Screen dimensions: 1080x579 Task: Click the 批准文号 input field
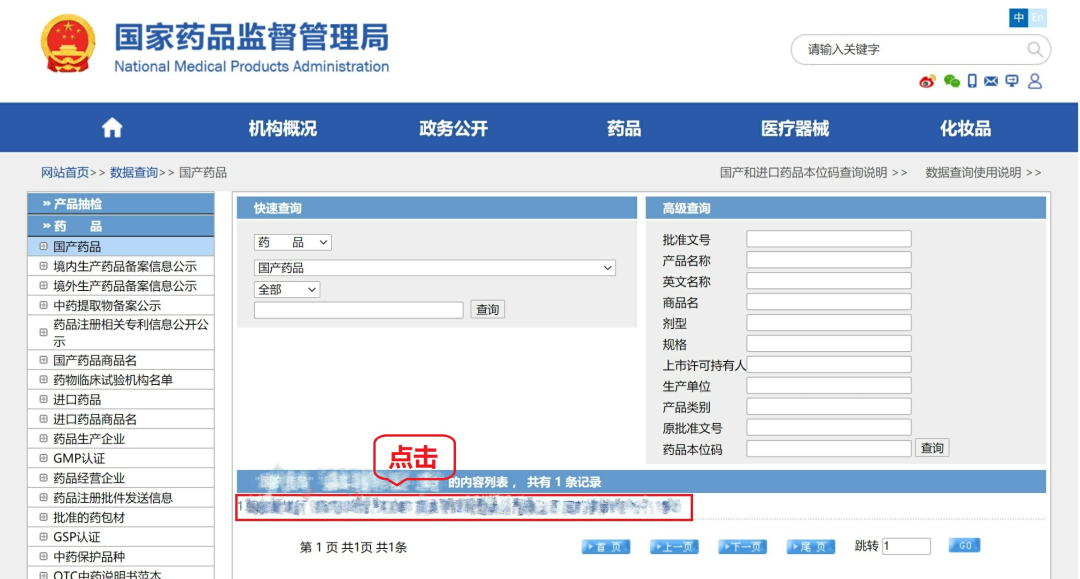tap(828, 239)
